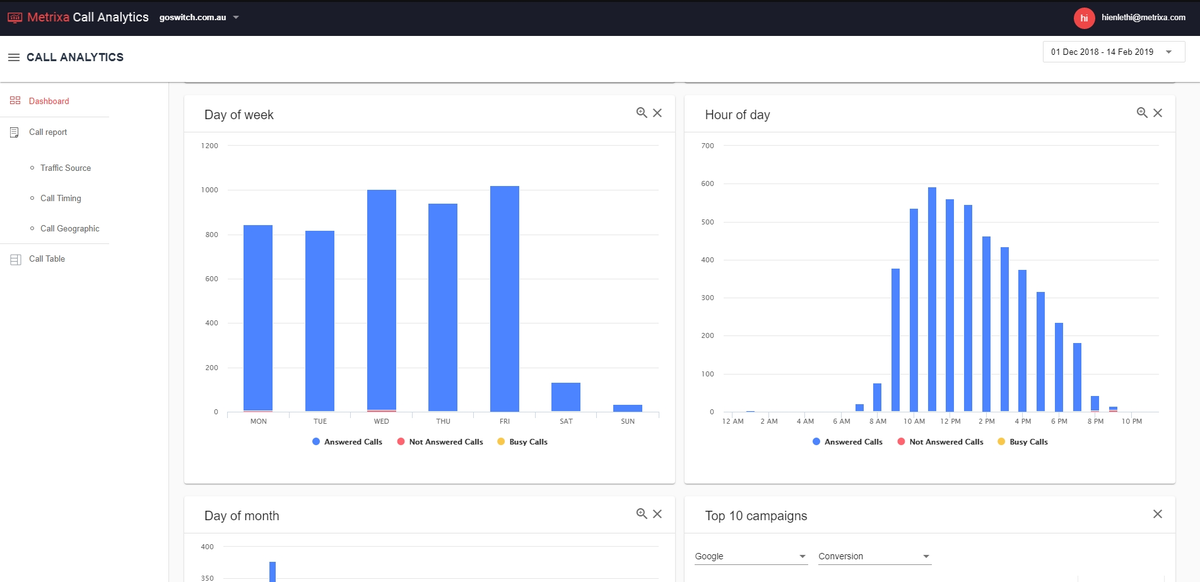This screenshot has width=1200, height=582.
Task: Open Call Table in the sidebar
Action: pos(47,259)
